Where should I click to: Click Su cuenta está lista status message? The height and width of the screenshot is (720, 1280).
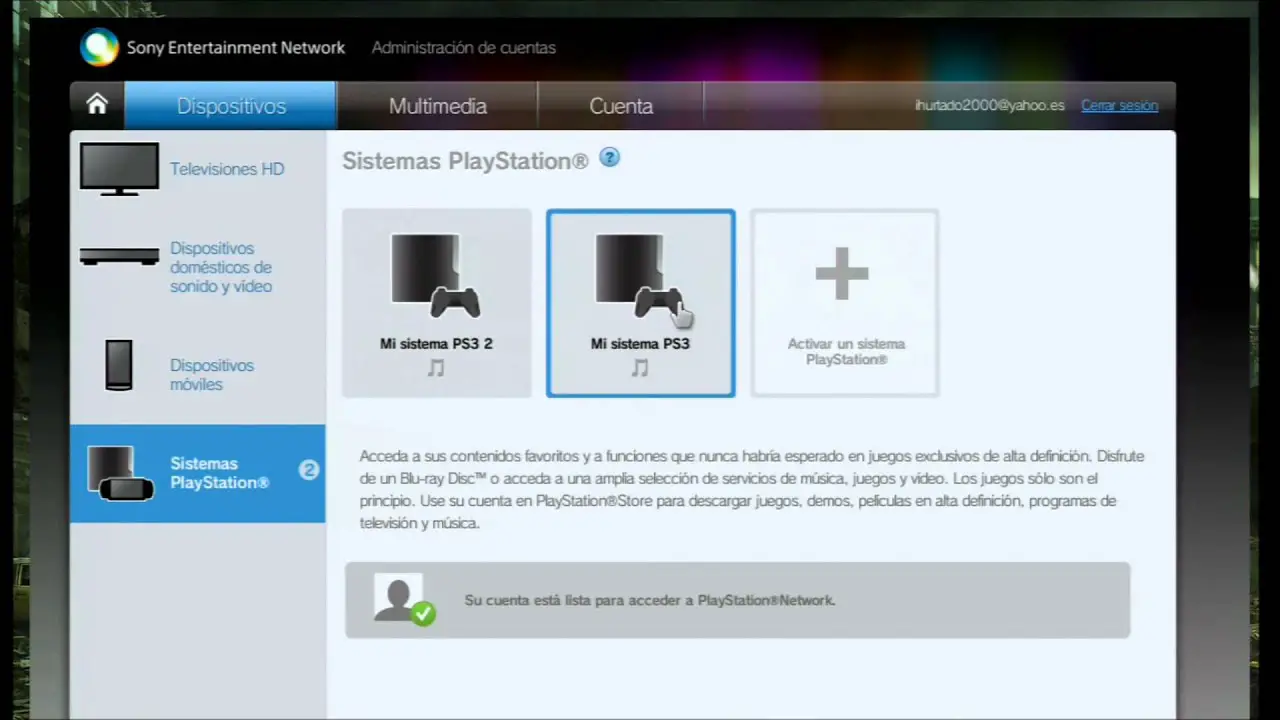(649, 600)
